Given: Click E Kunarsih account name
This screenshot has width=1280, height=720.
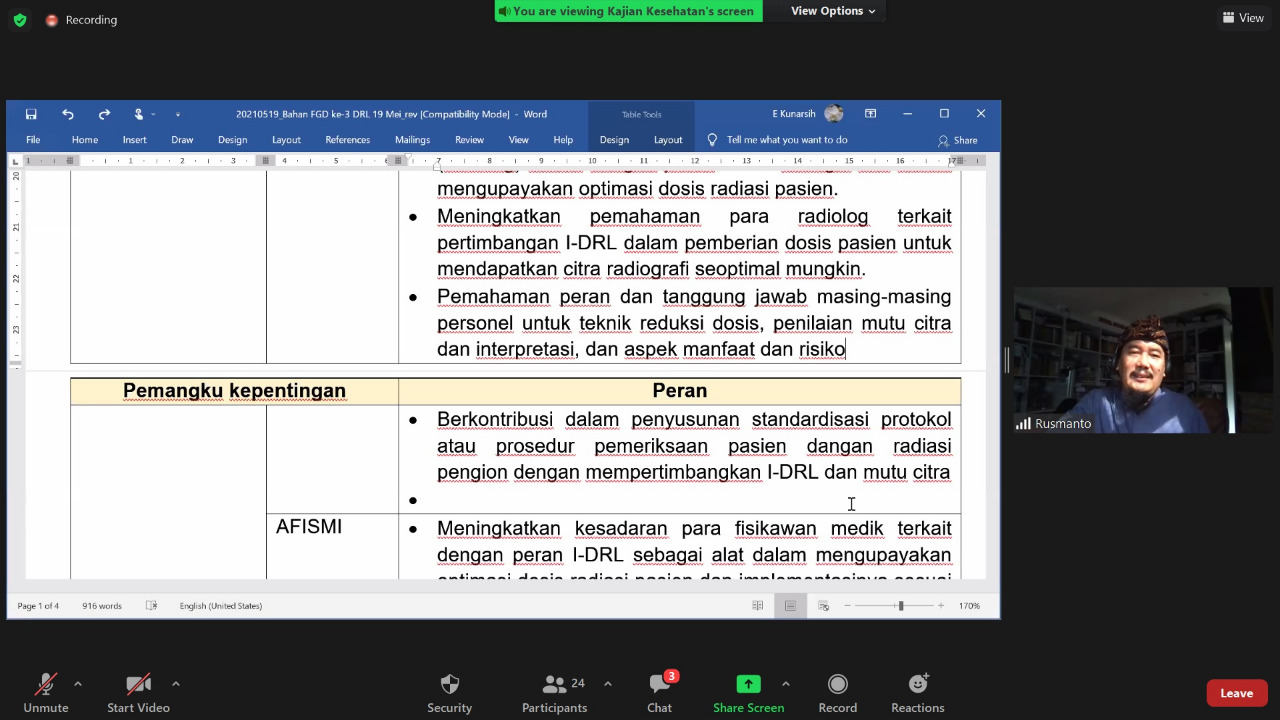Looking at the screenshot, I should point(794,114).
